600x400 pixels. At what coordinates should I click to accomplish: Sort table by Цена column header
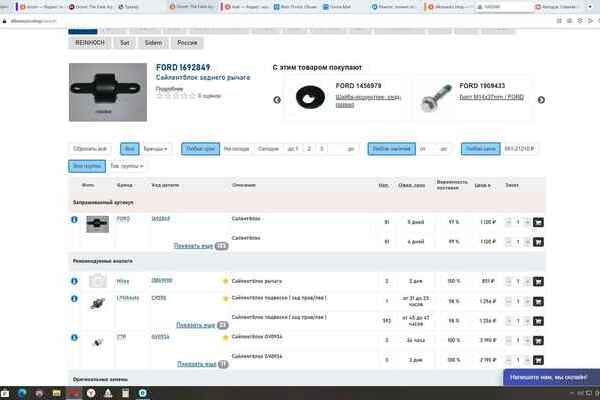tap(482, 185)
